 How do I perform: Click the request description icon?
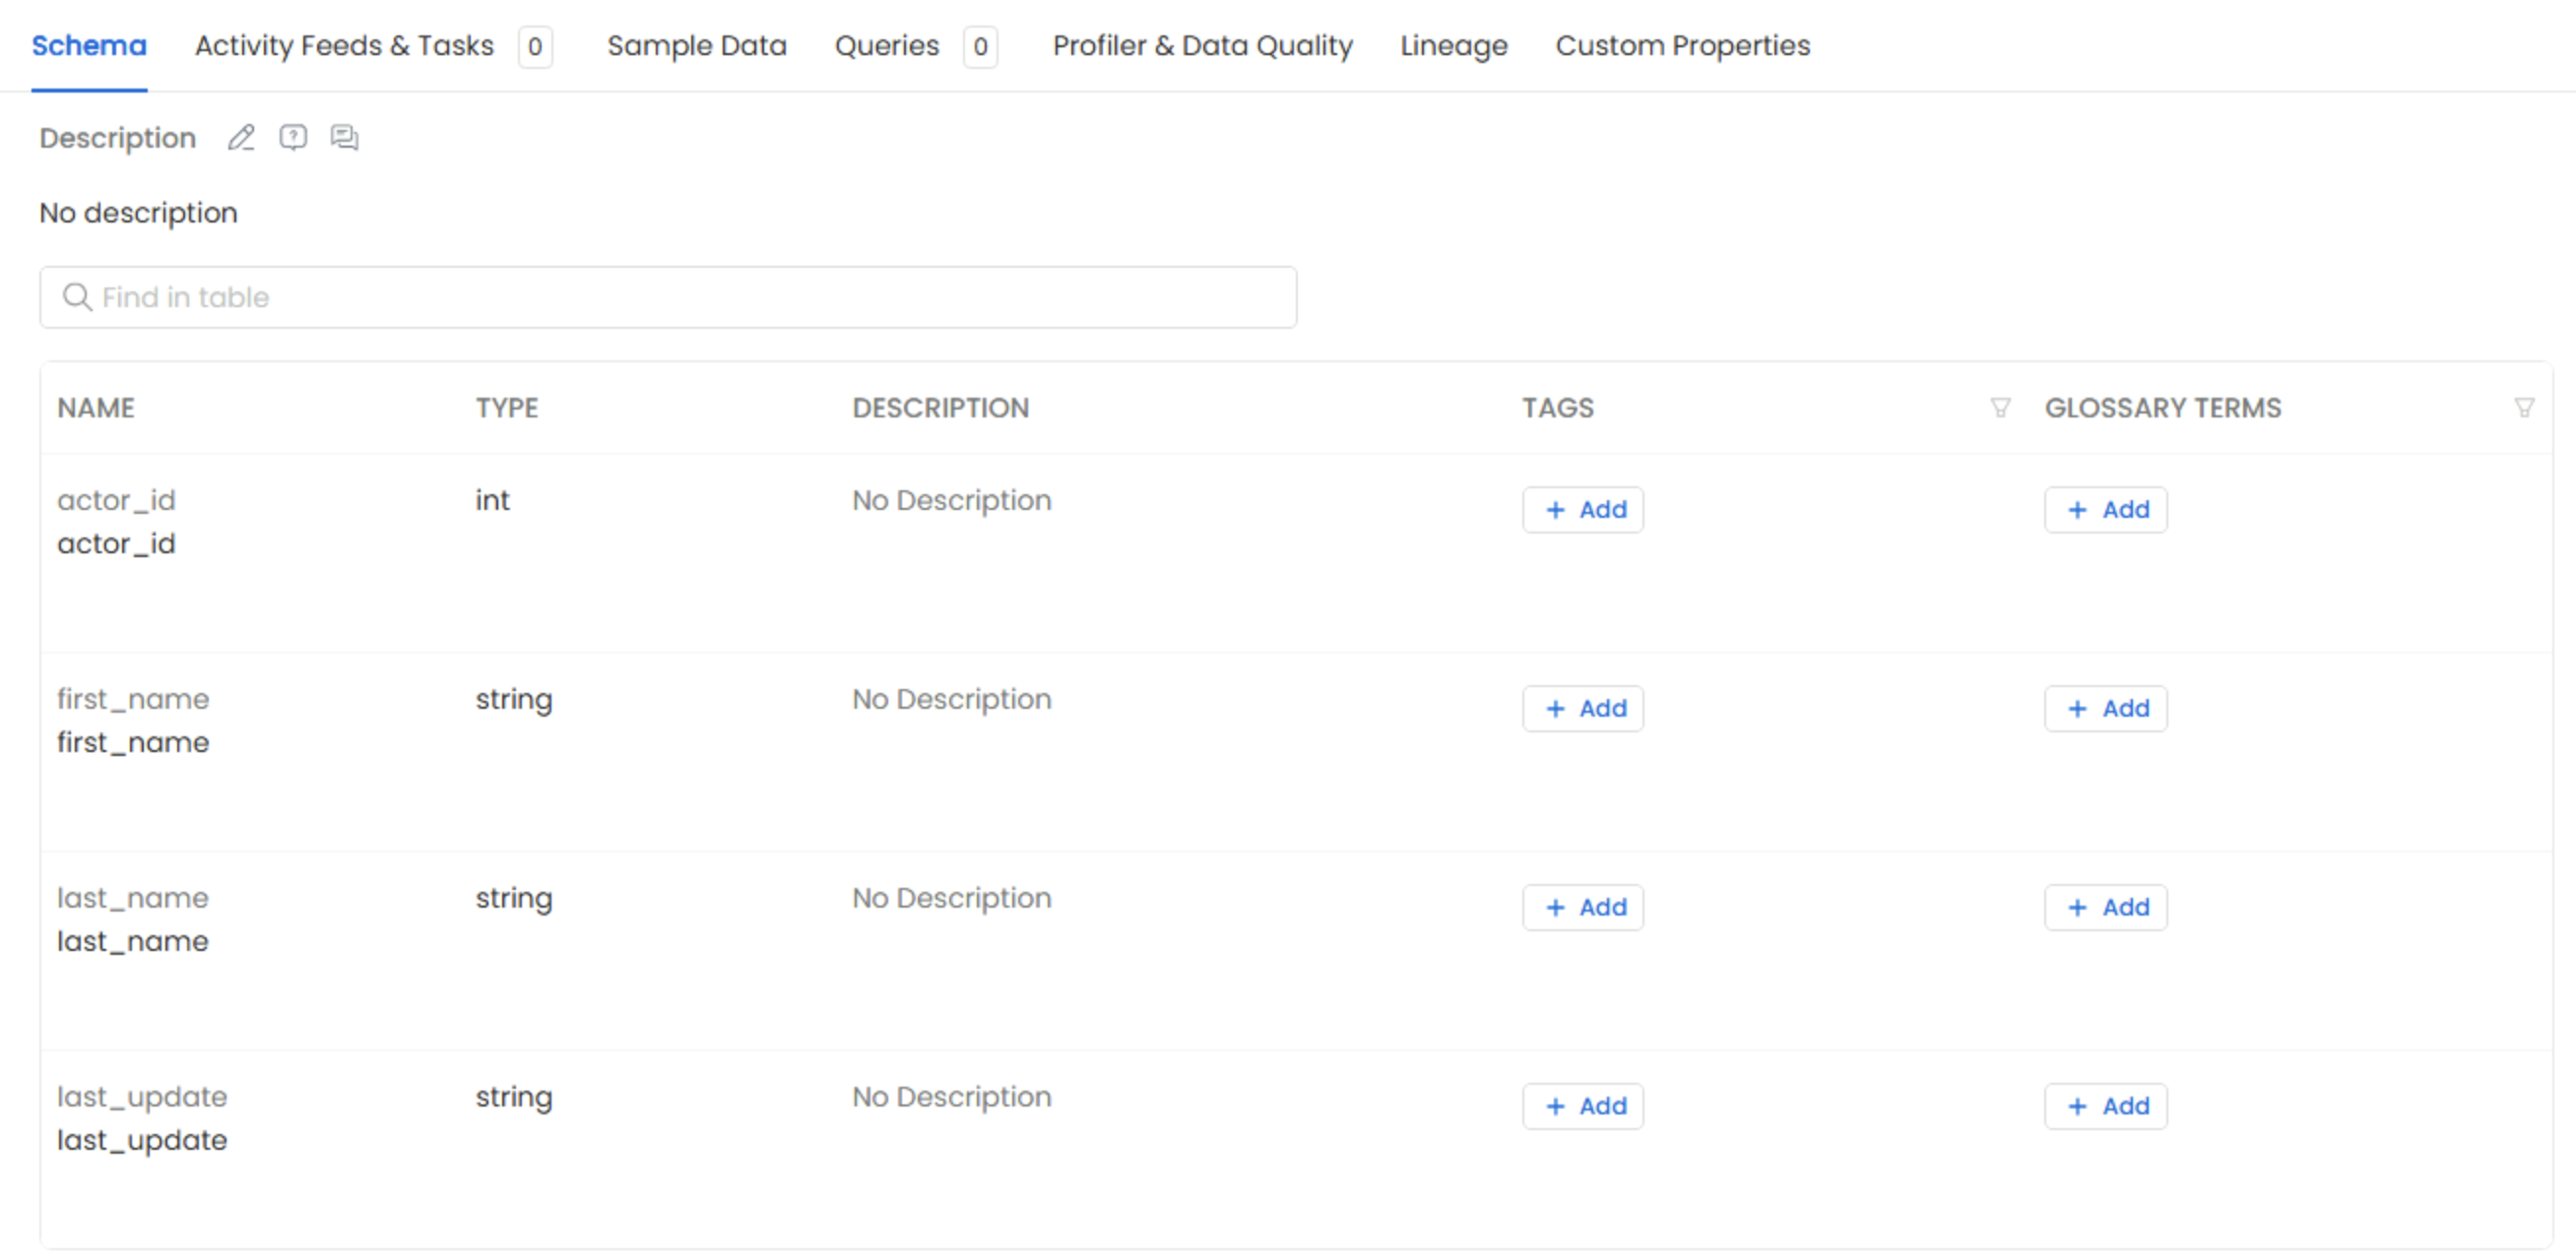click(293, 137)
